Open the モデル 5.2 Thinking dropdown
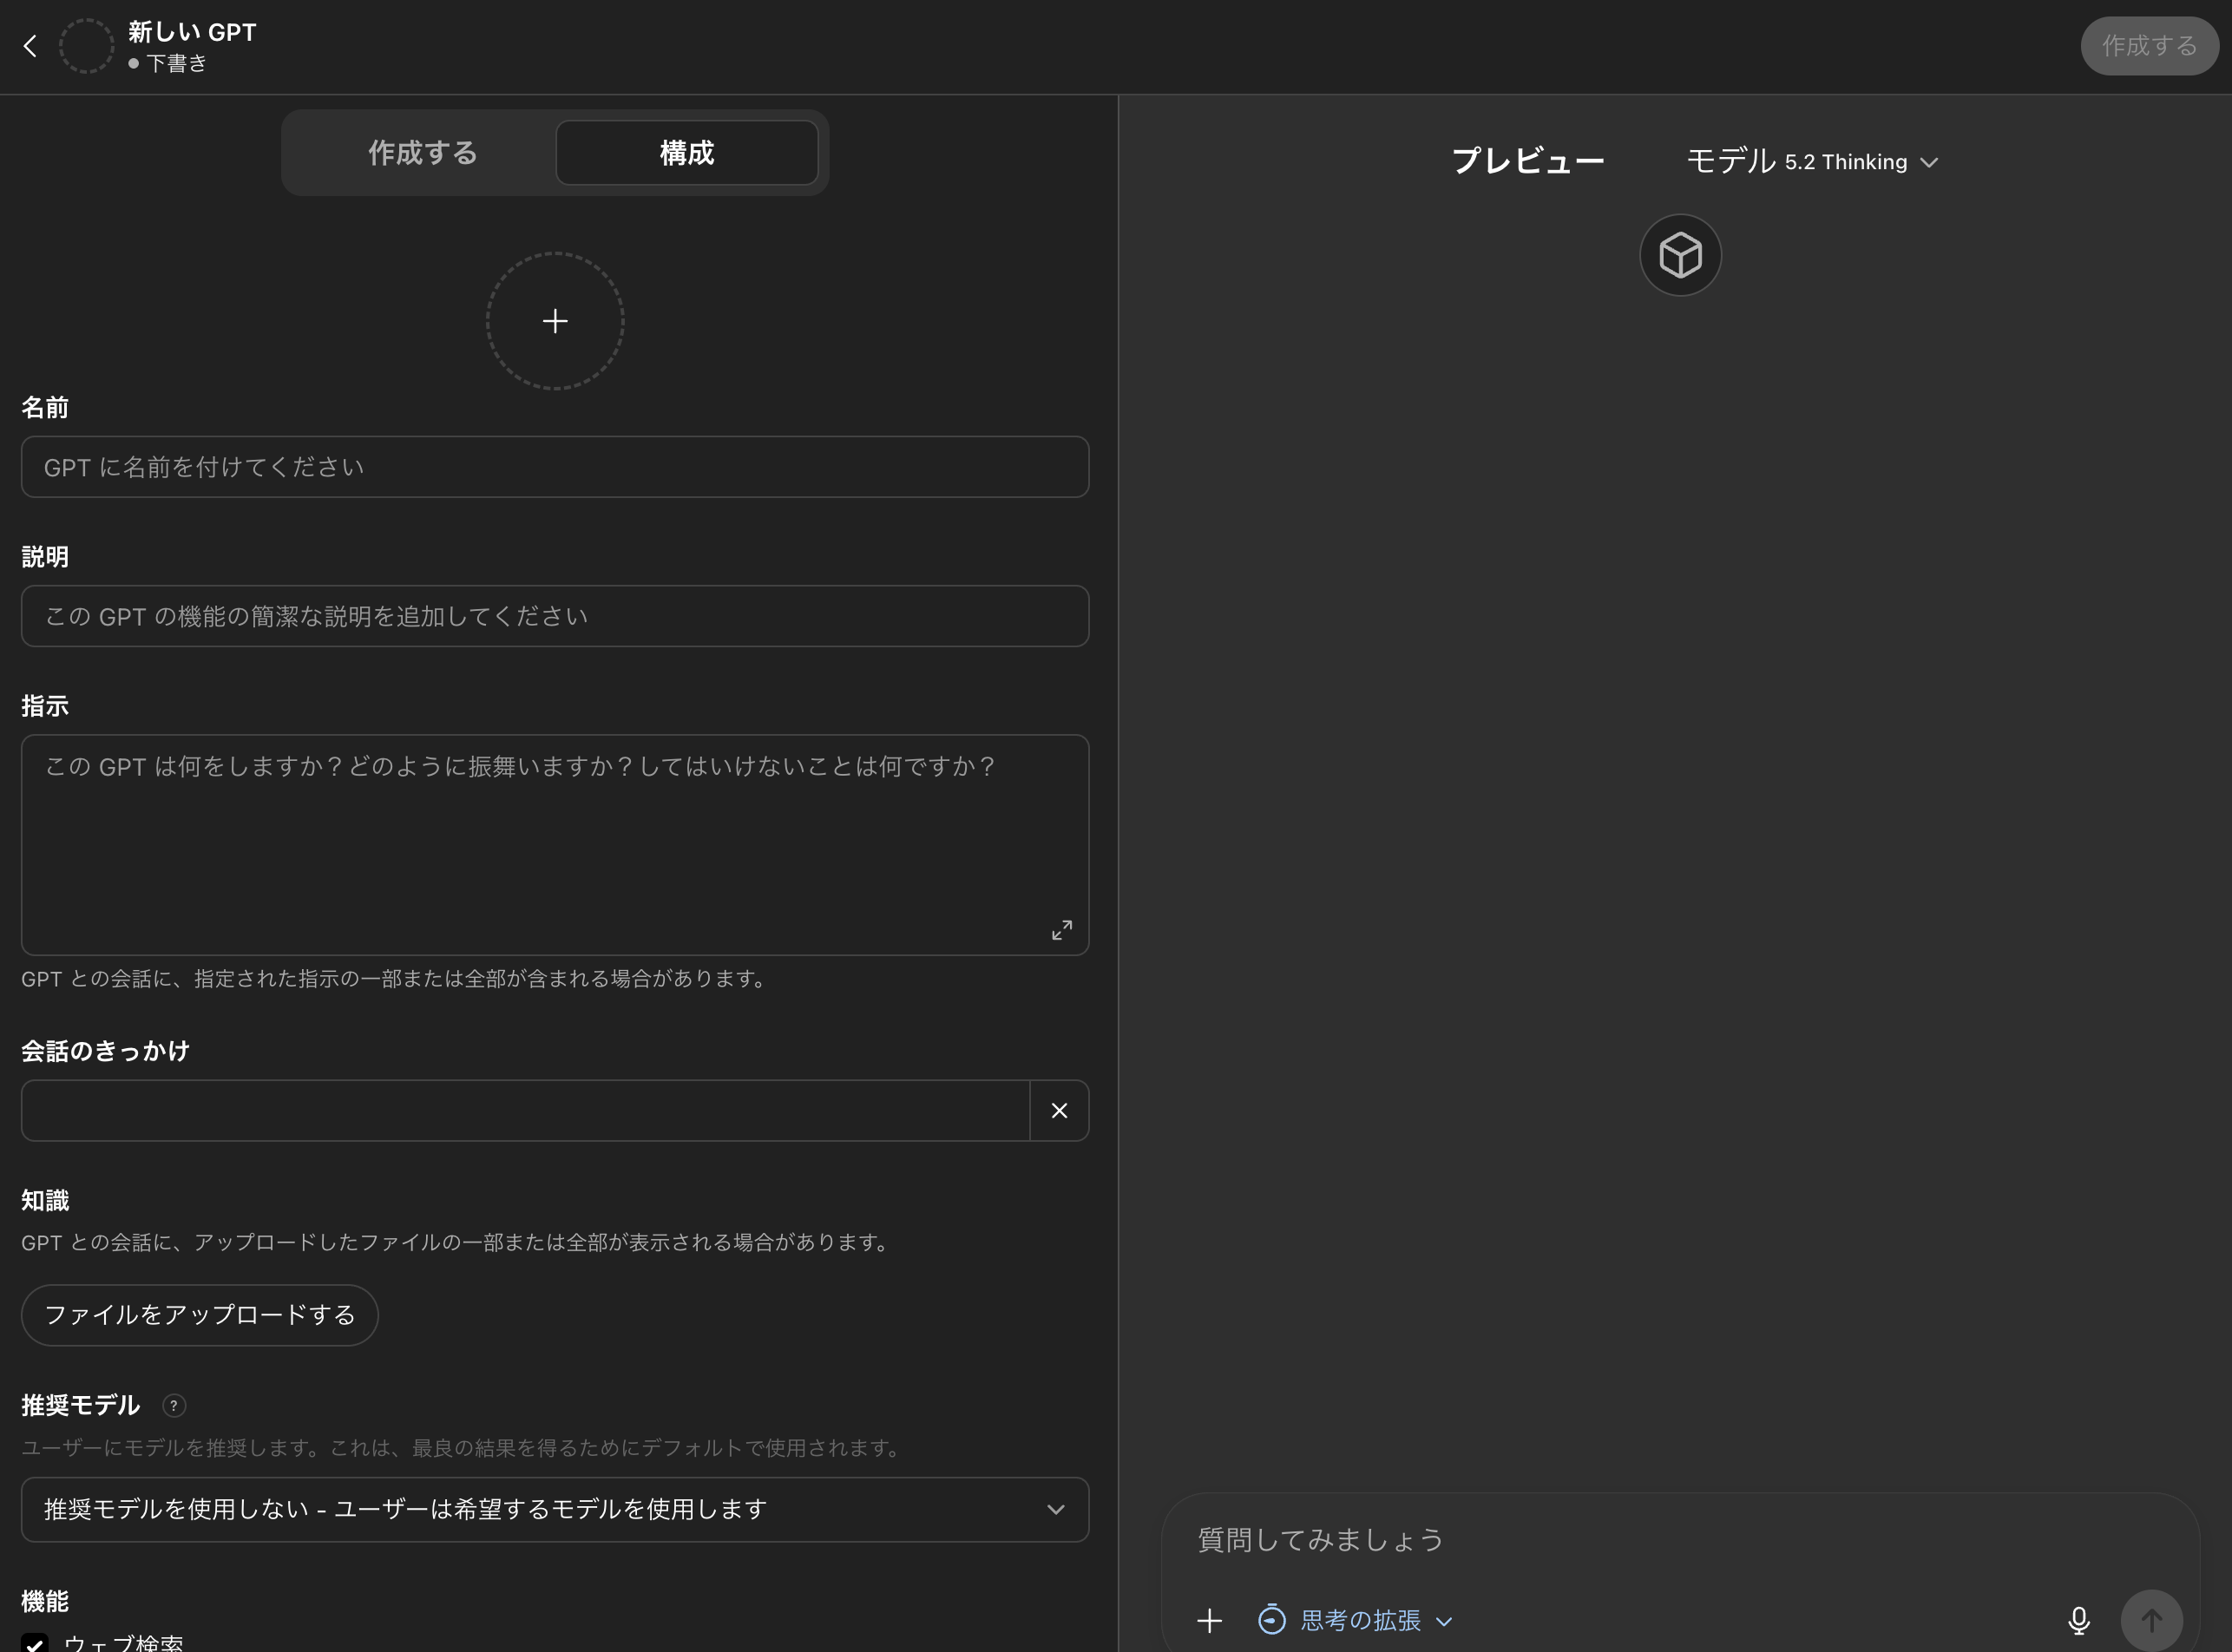The image size is (2232, 1652). pos(1812,162)
